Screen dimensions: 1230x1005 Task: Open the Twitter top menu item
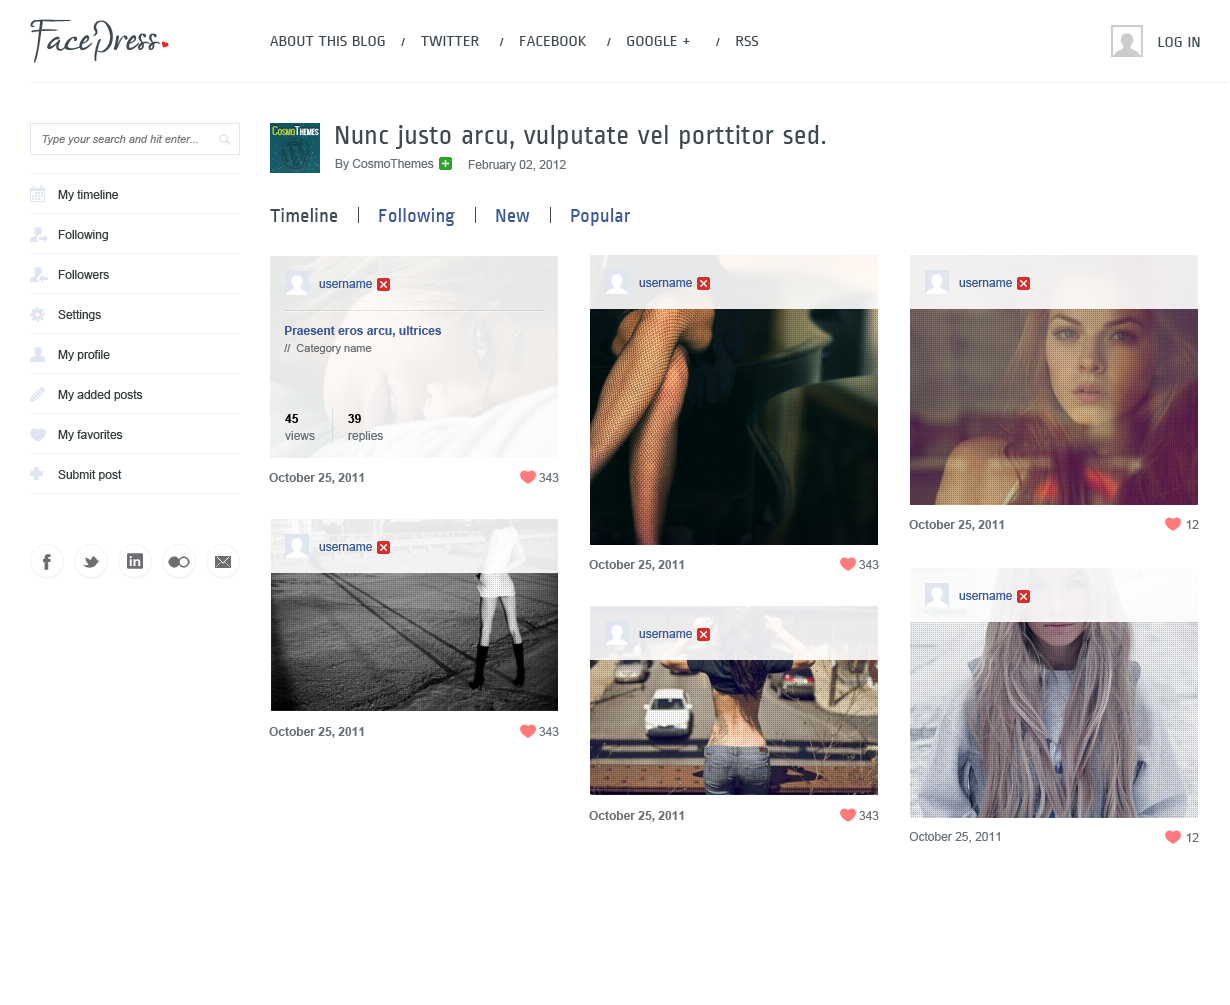tap(450, 41)
